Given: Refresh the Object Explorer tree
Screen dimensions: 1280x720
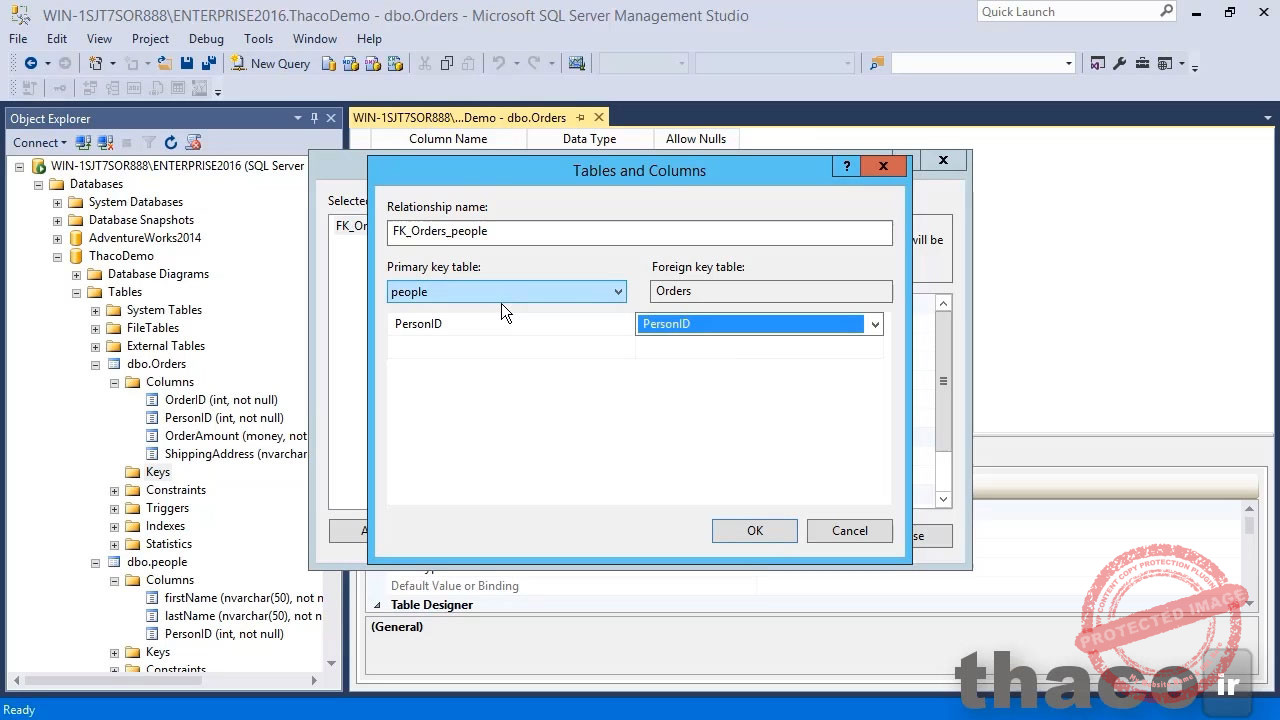Looking at the screenshot, I should (171, 143).
